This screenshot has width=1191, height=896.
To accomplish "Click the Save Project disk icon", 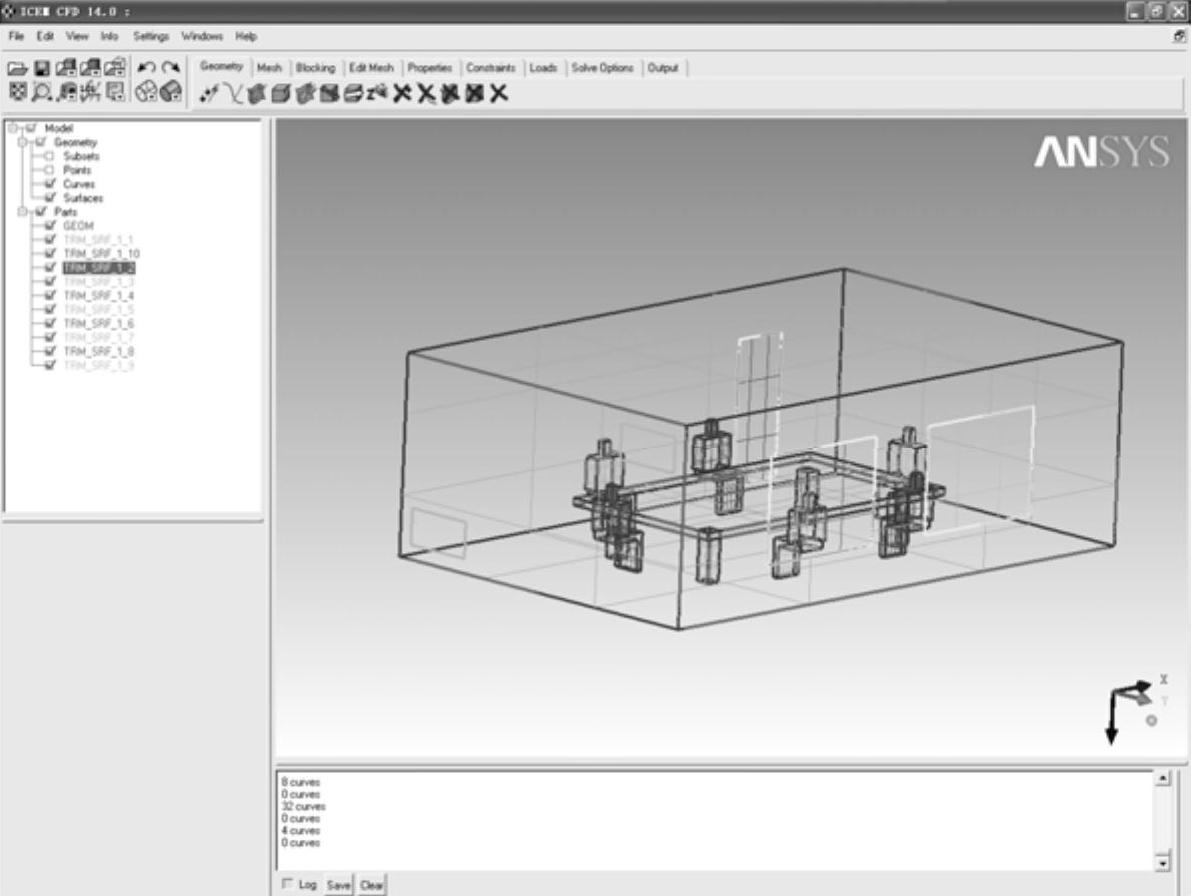I will (x=42, y=69).
